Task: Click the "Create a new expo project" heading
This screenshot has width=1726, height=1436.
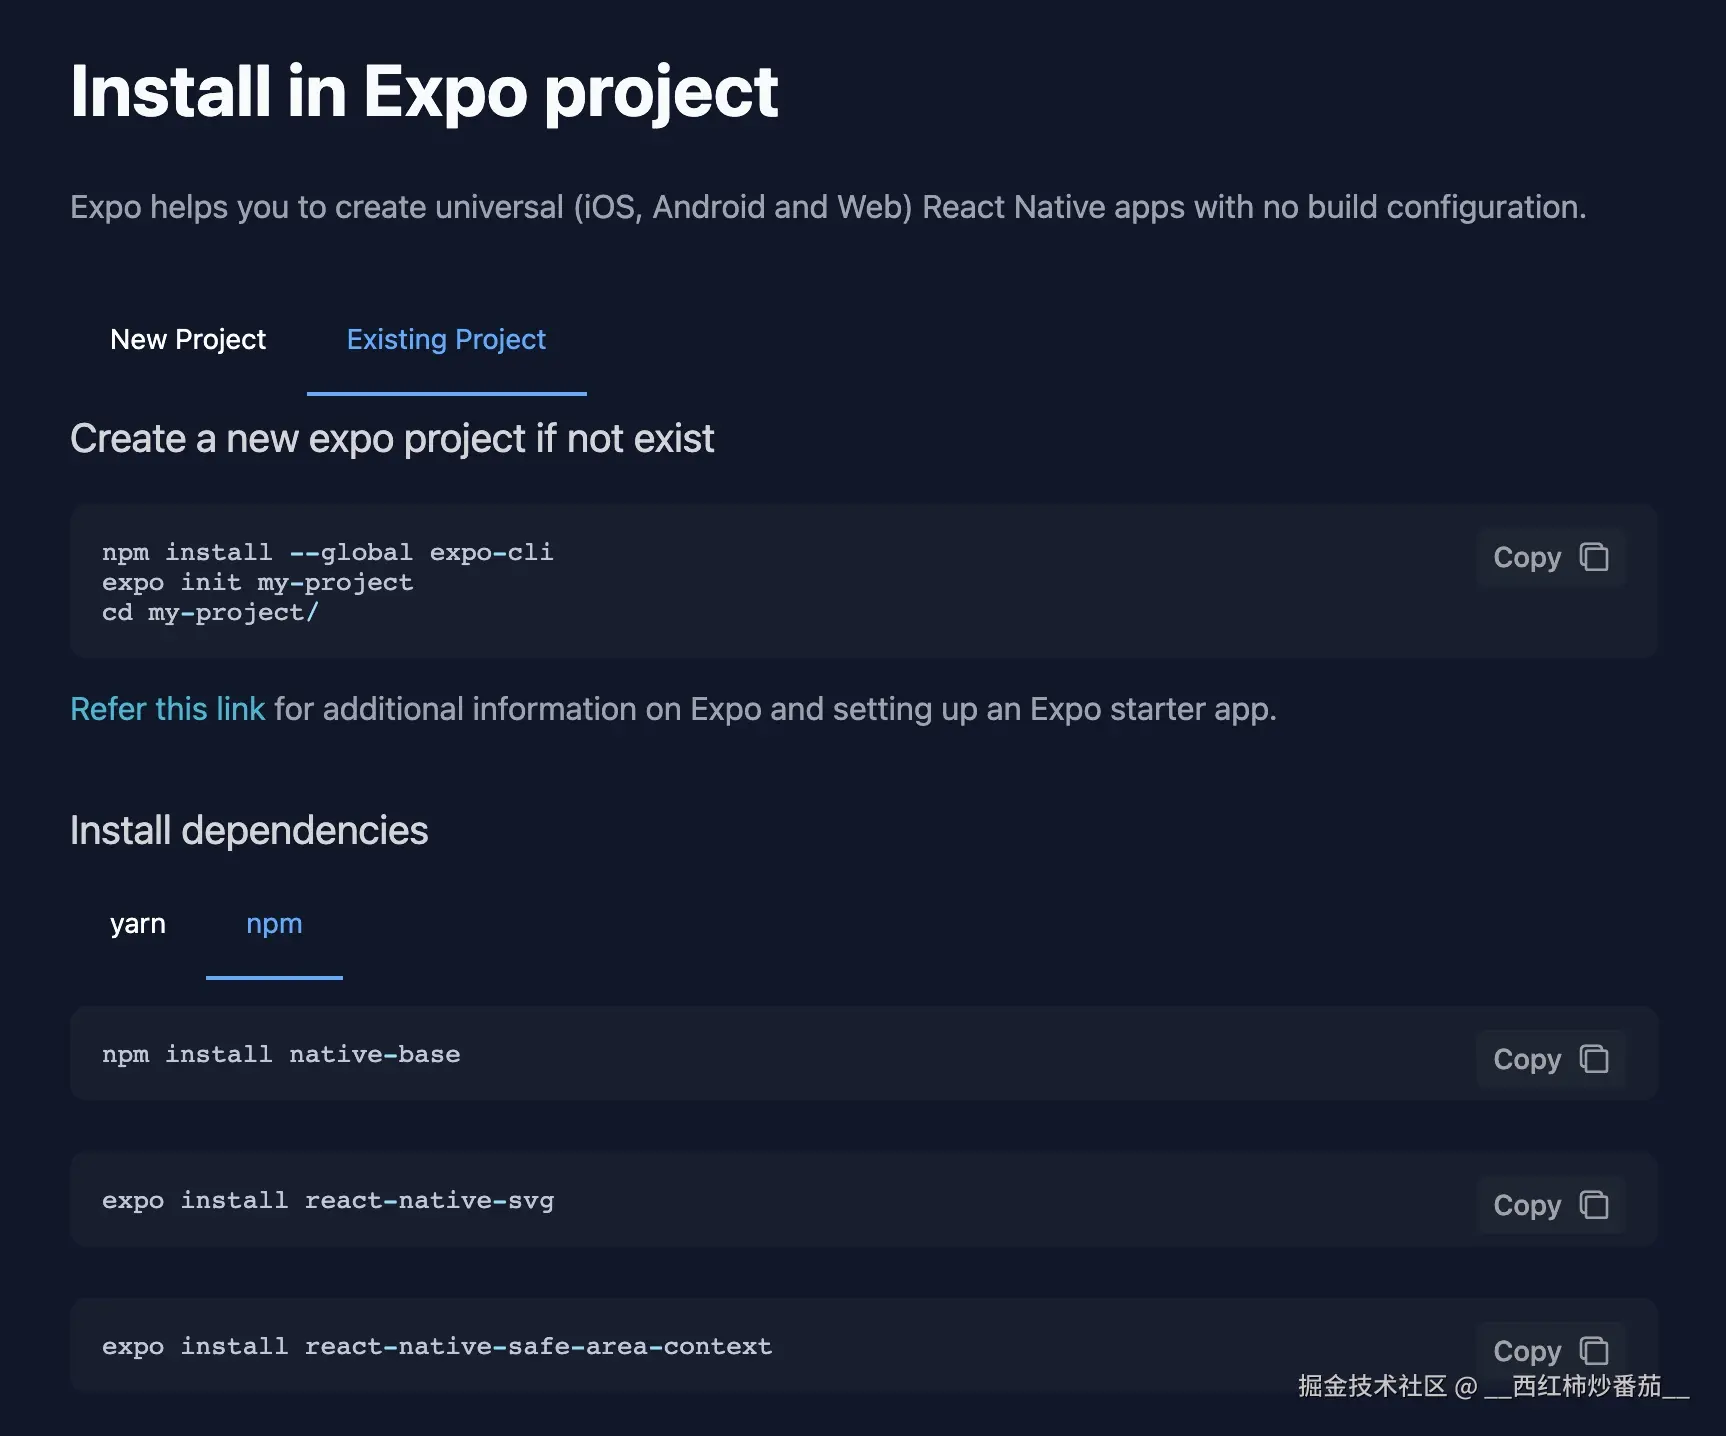Action: (392, 438)
